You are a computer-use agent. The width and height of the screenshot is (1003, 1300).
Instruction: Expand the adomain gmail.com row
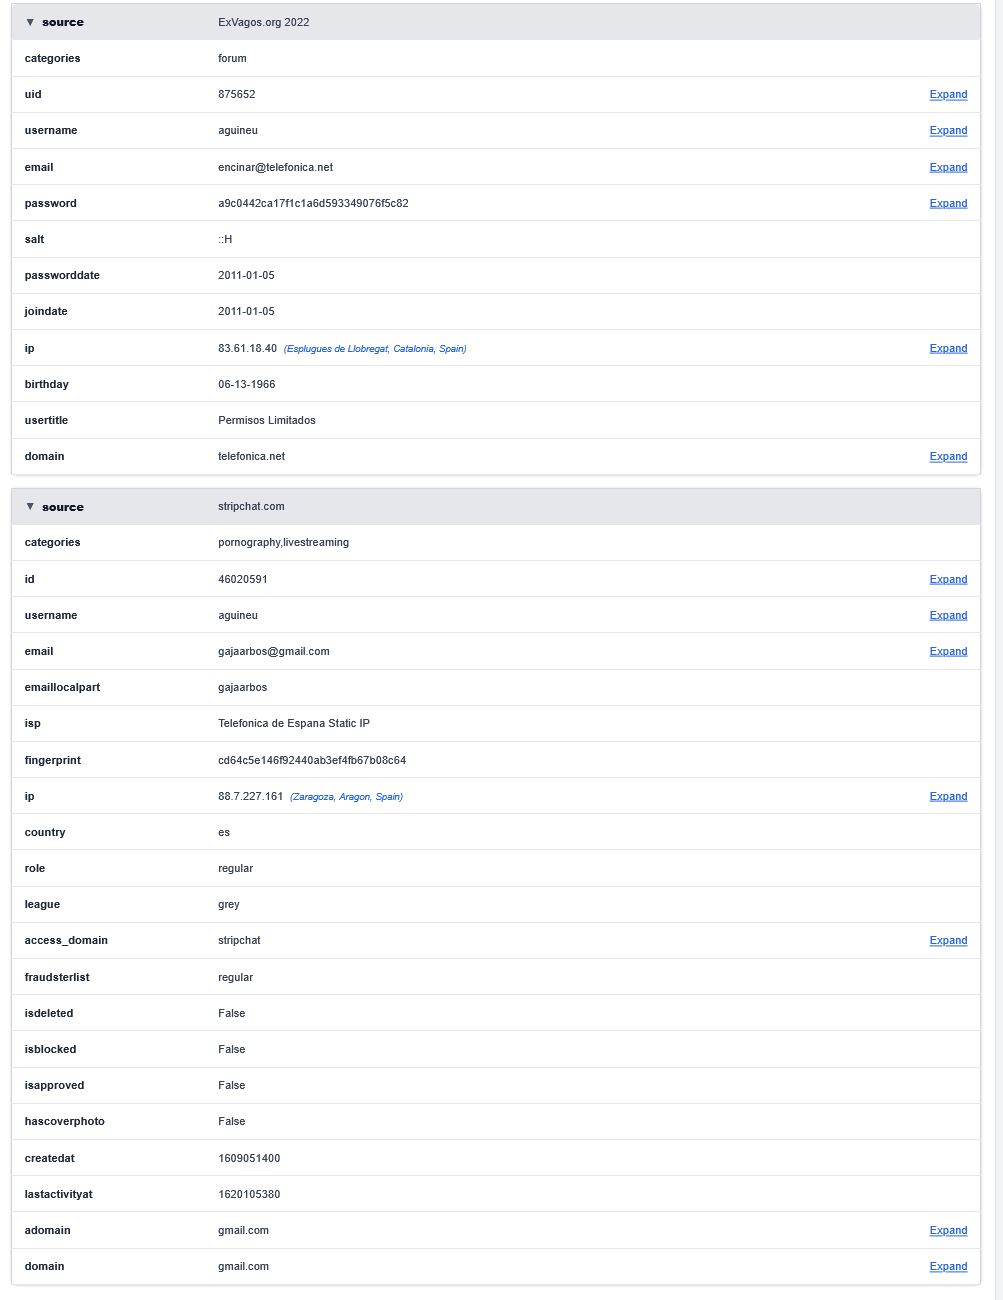pyautogui.click(x=948, y=1231)
